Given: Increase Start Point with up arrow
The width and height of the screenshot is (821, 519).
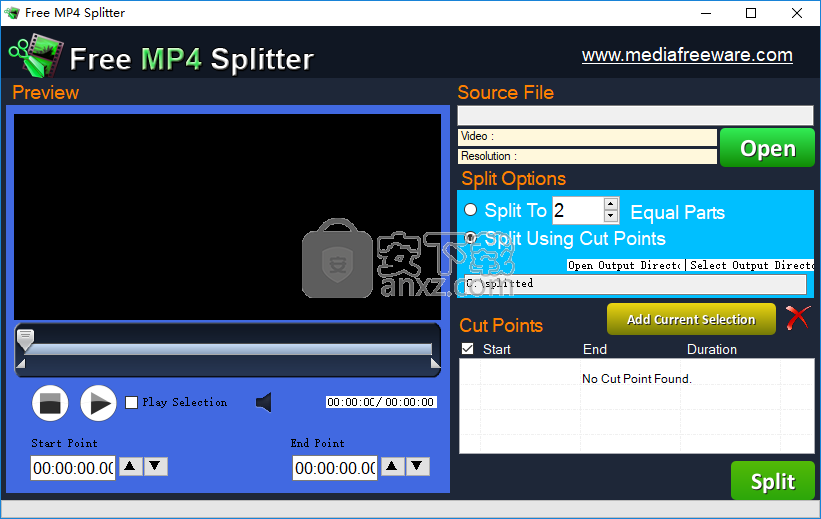Looking at the screenshot, I should [x=131, y=466].
